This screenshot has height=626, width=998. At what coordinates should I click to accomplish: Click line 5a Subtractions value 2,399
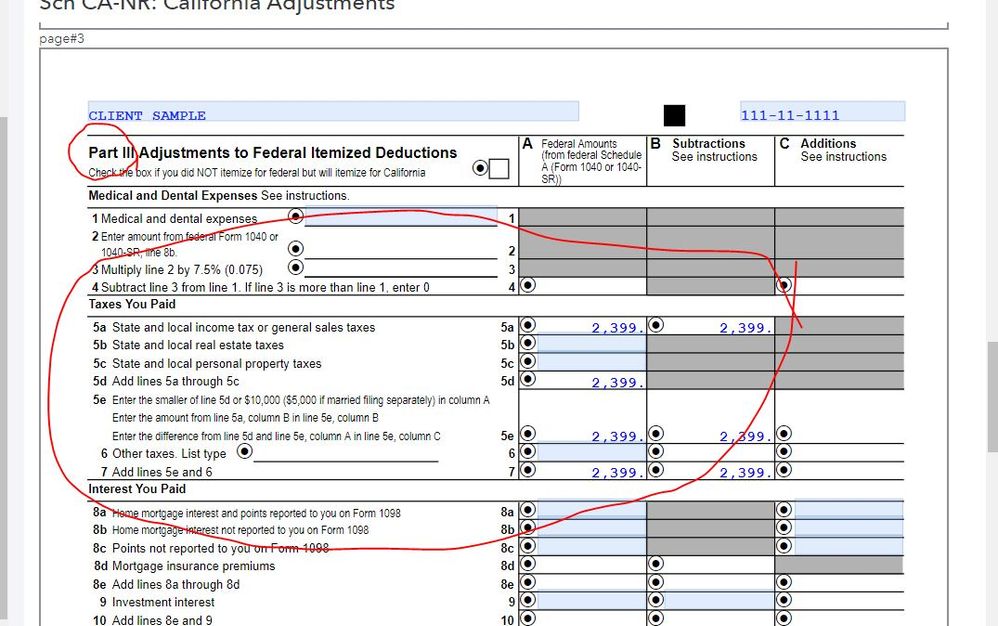click(x=719, y=327)
